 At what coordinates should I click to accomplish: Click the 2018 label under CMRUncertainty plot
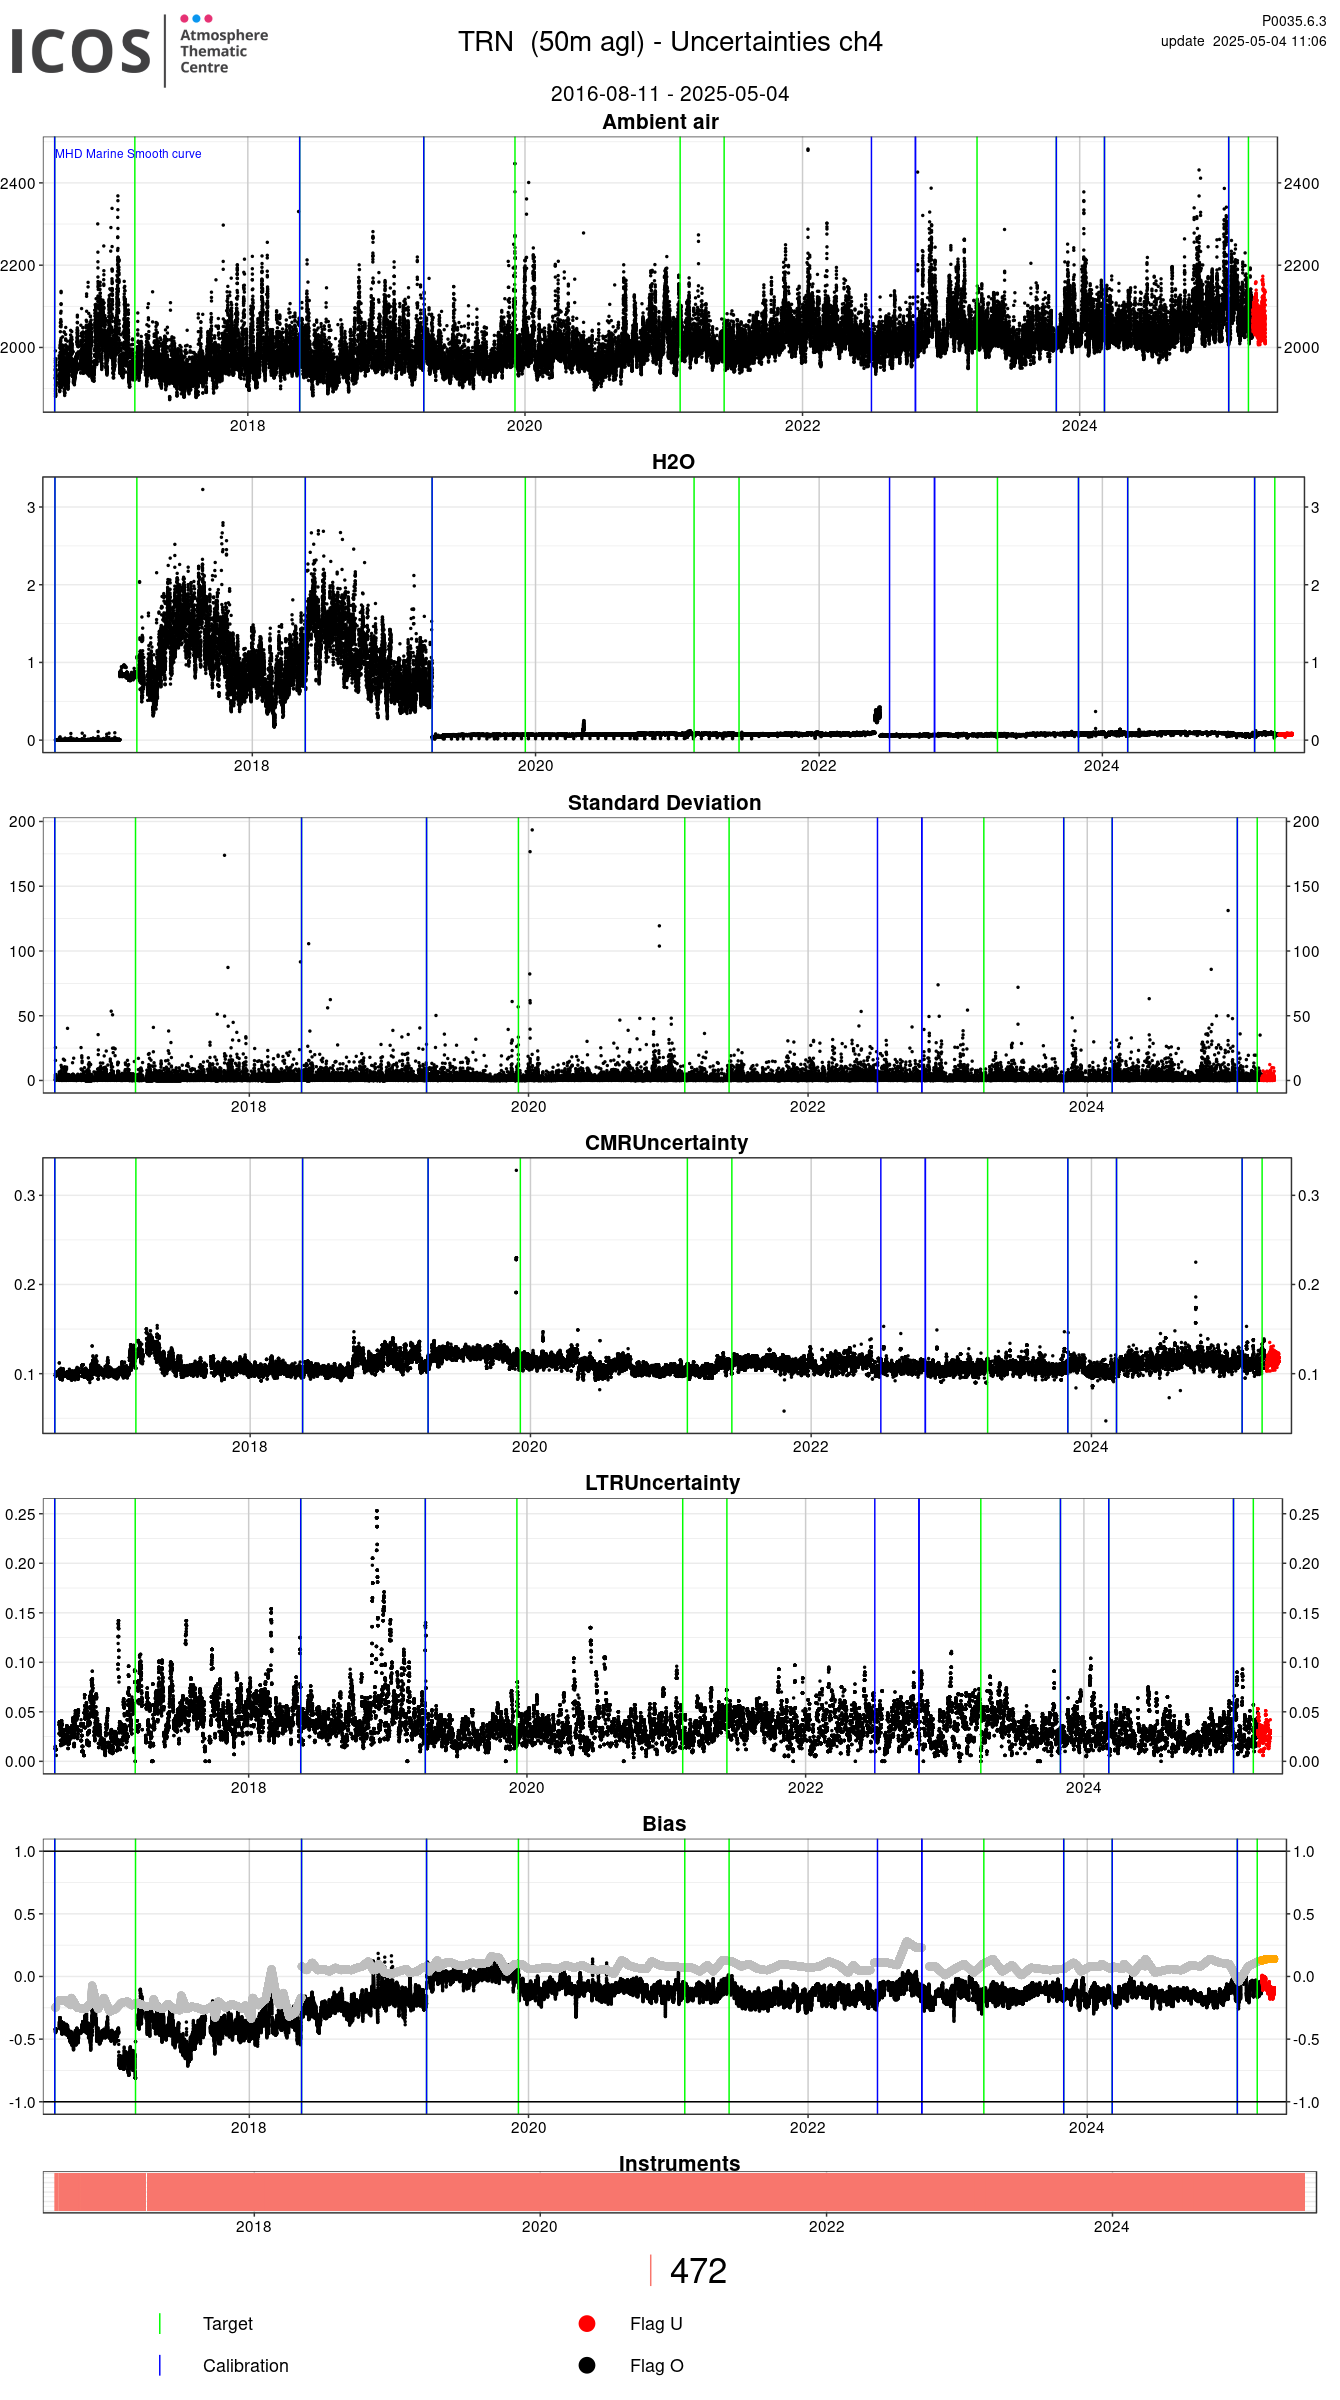coord(249,1447)
